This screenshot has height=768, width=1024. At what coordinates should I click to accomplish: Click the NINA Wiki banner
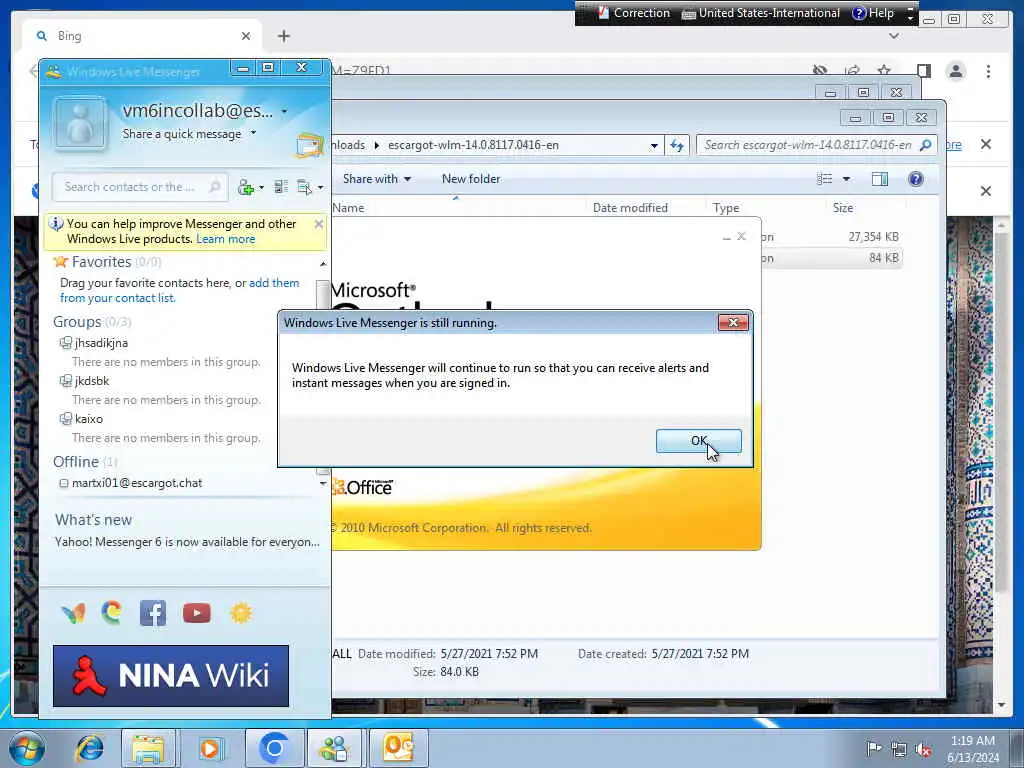(170, 676)
